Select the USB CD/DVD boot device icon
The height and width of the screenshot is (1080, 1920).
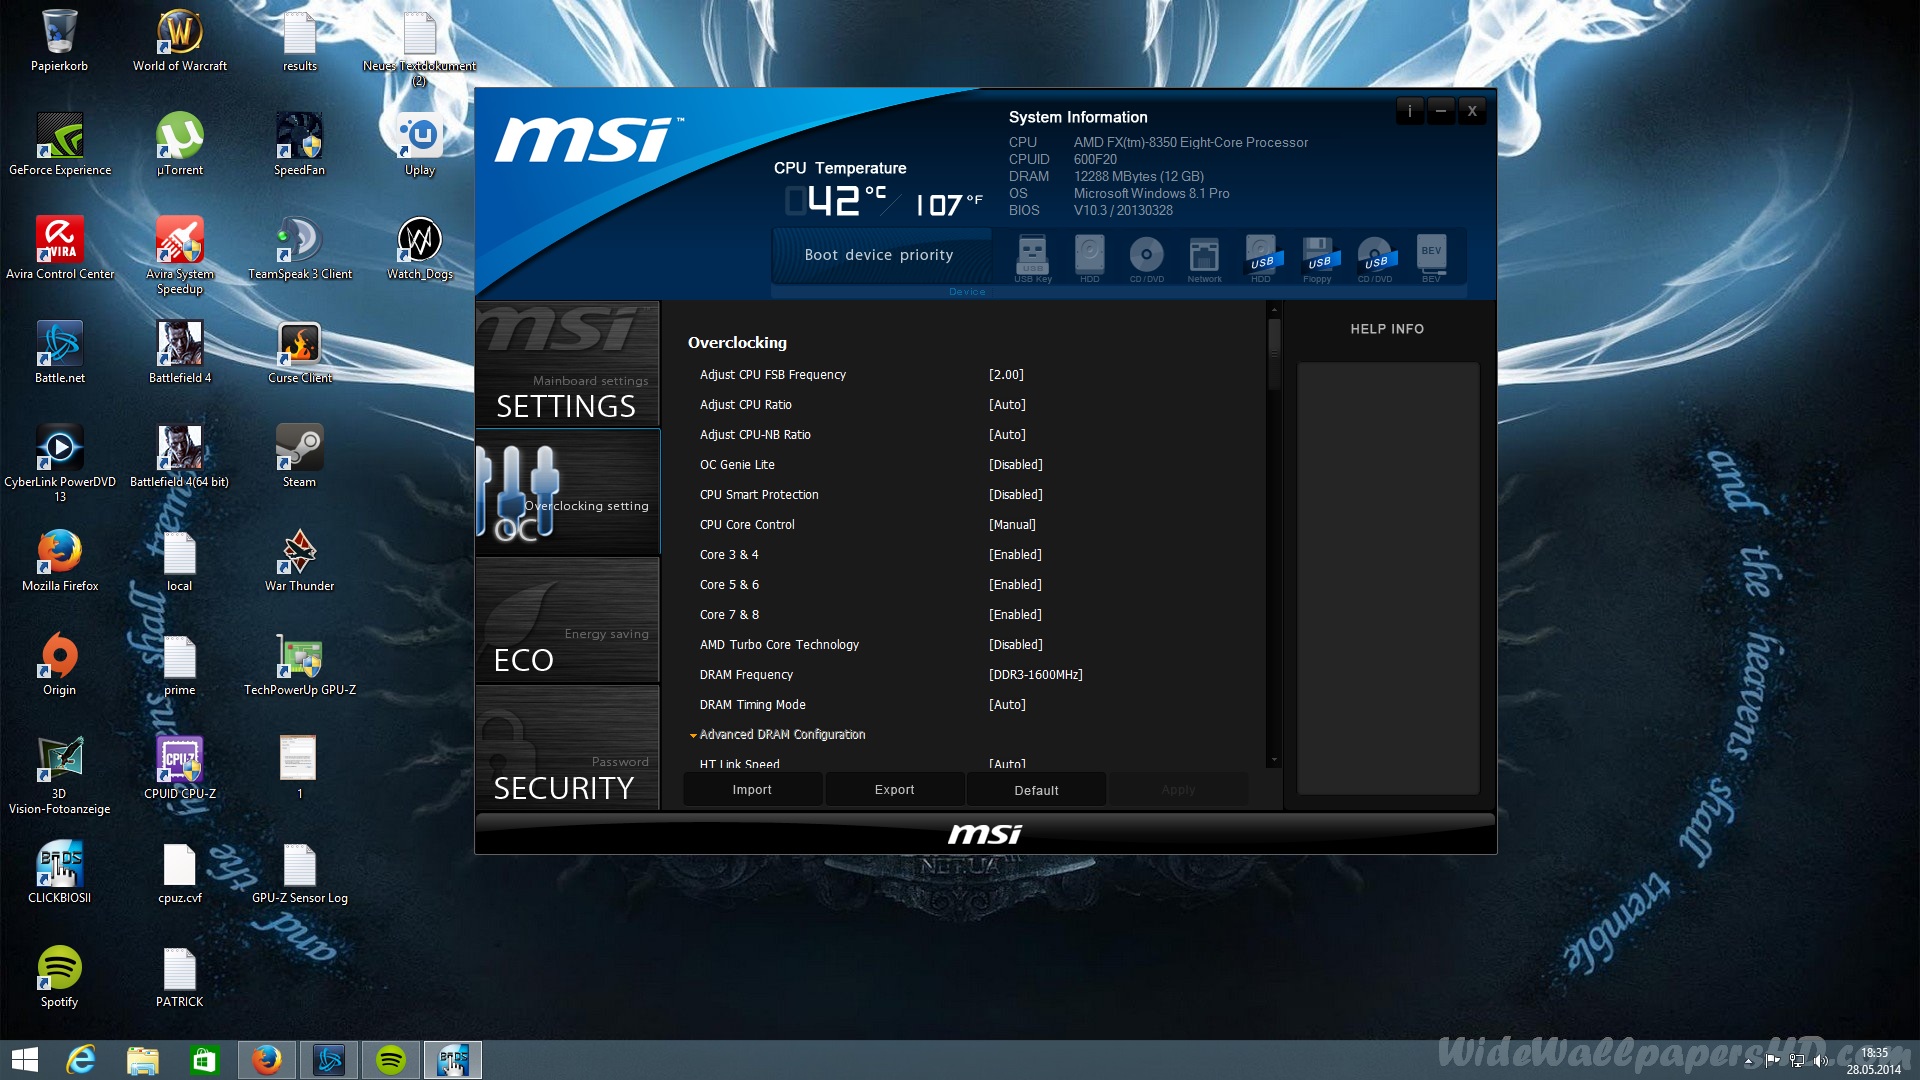[x=1375, y=256]
